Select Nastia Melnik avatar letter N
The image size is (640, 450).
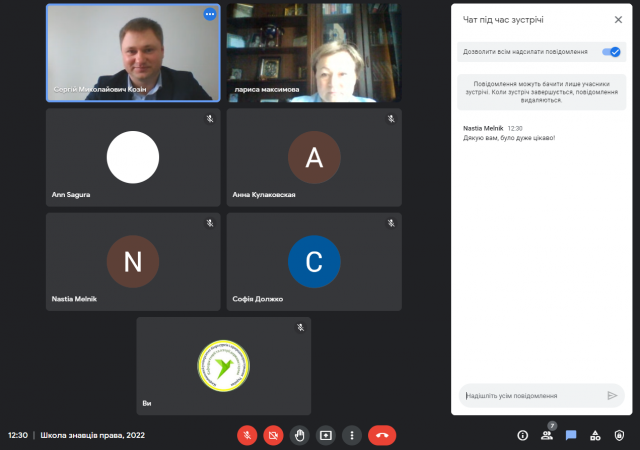click(133, 261)
